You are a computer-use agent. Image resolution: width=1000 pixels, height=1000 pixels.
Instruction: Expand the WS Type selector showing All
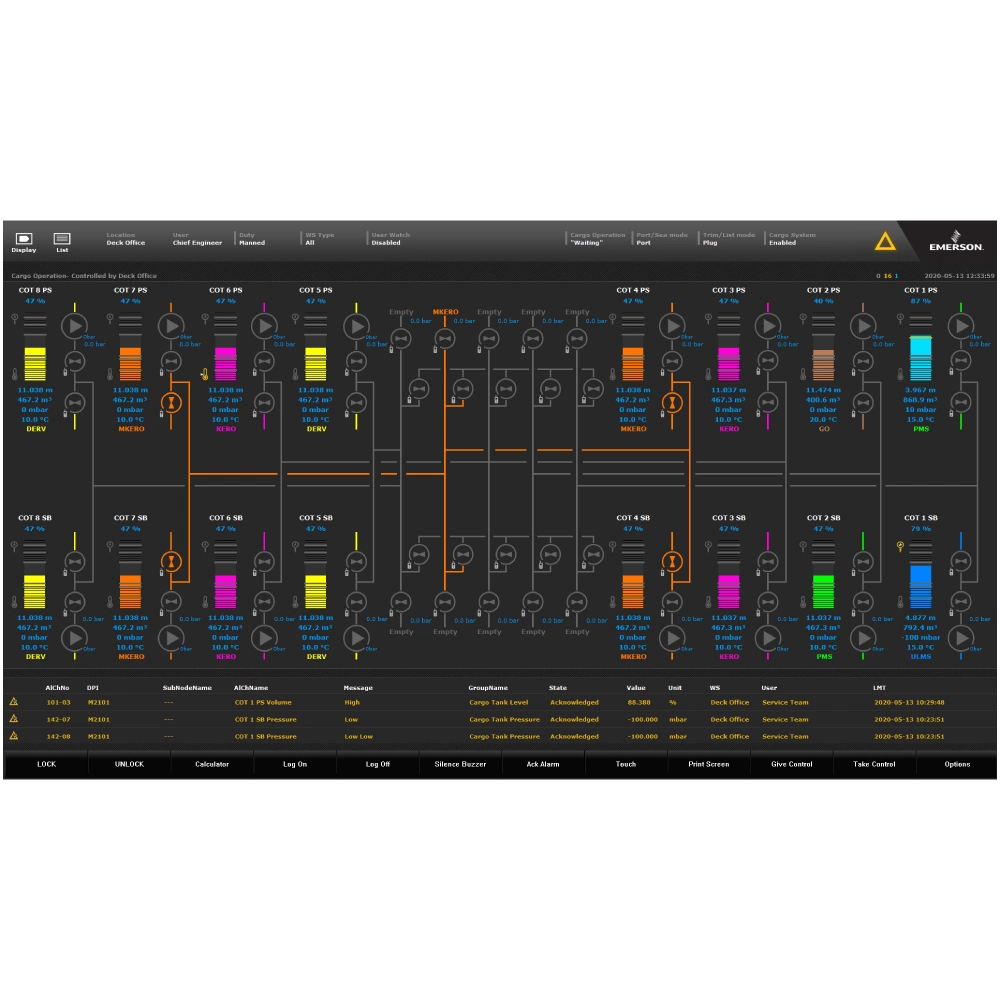click(320, 240)
